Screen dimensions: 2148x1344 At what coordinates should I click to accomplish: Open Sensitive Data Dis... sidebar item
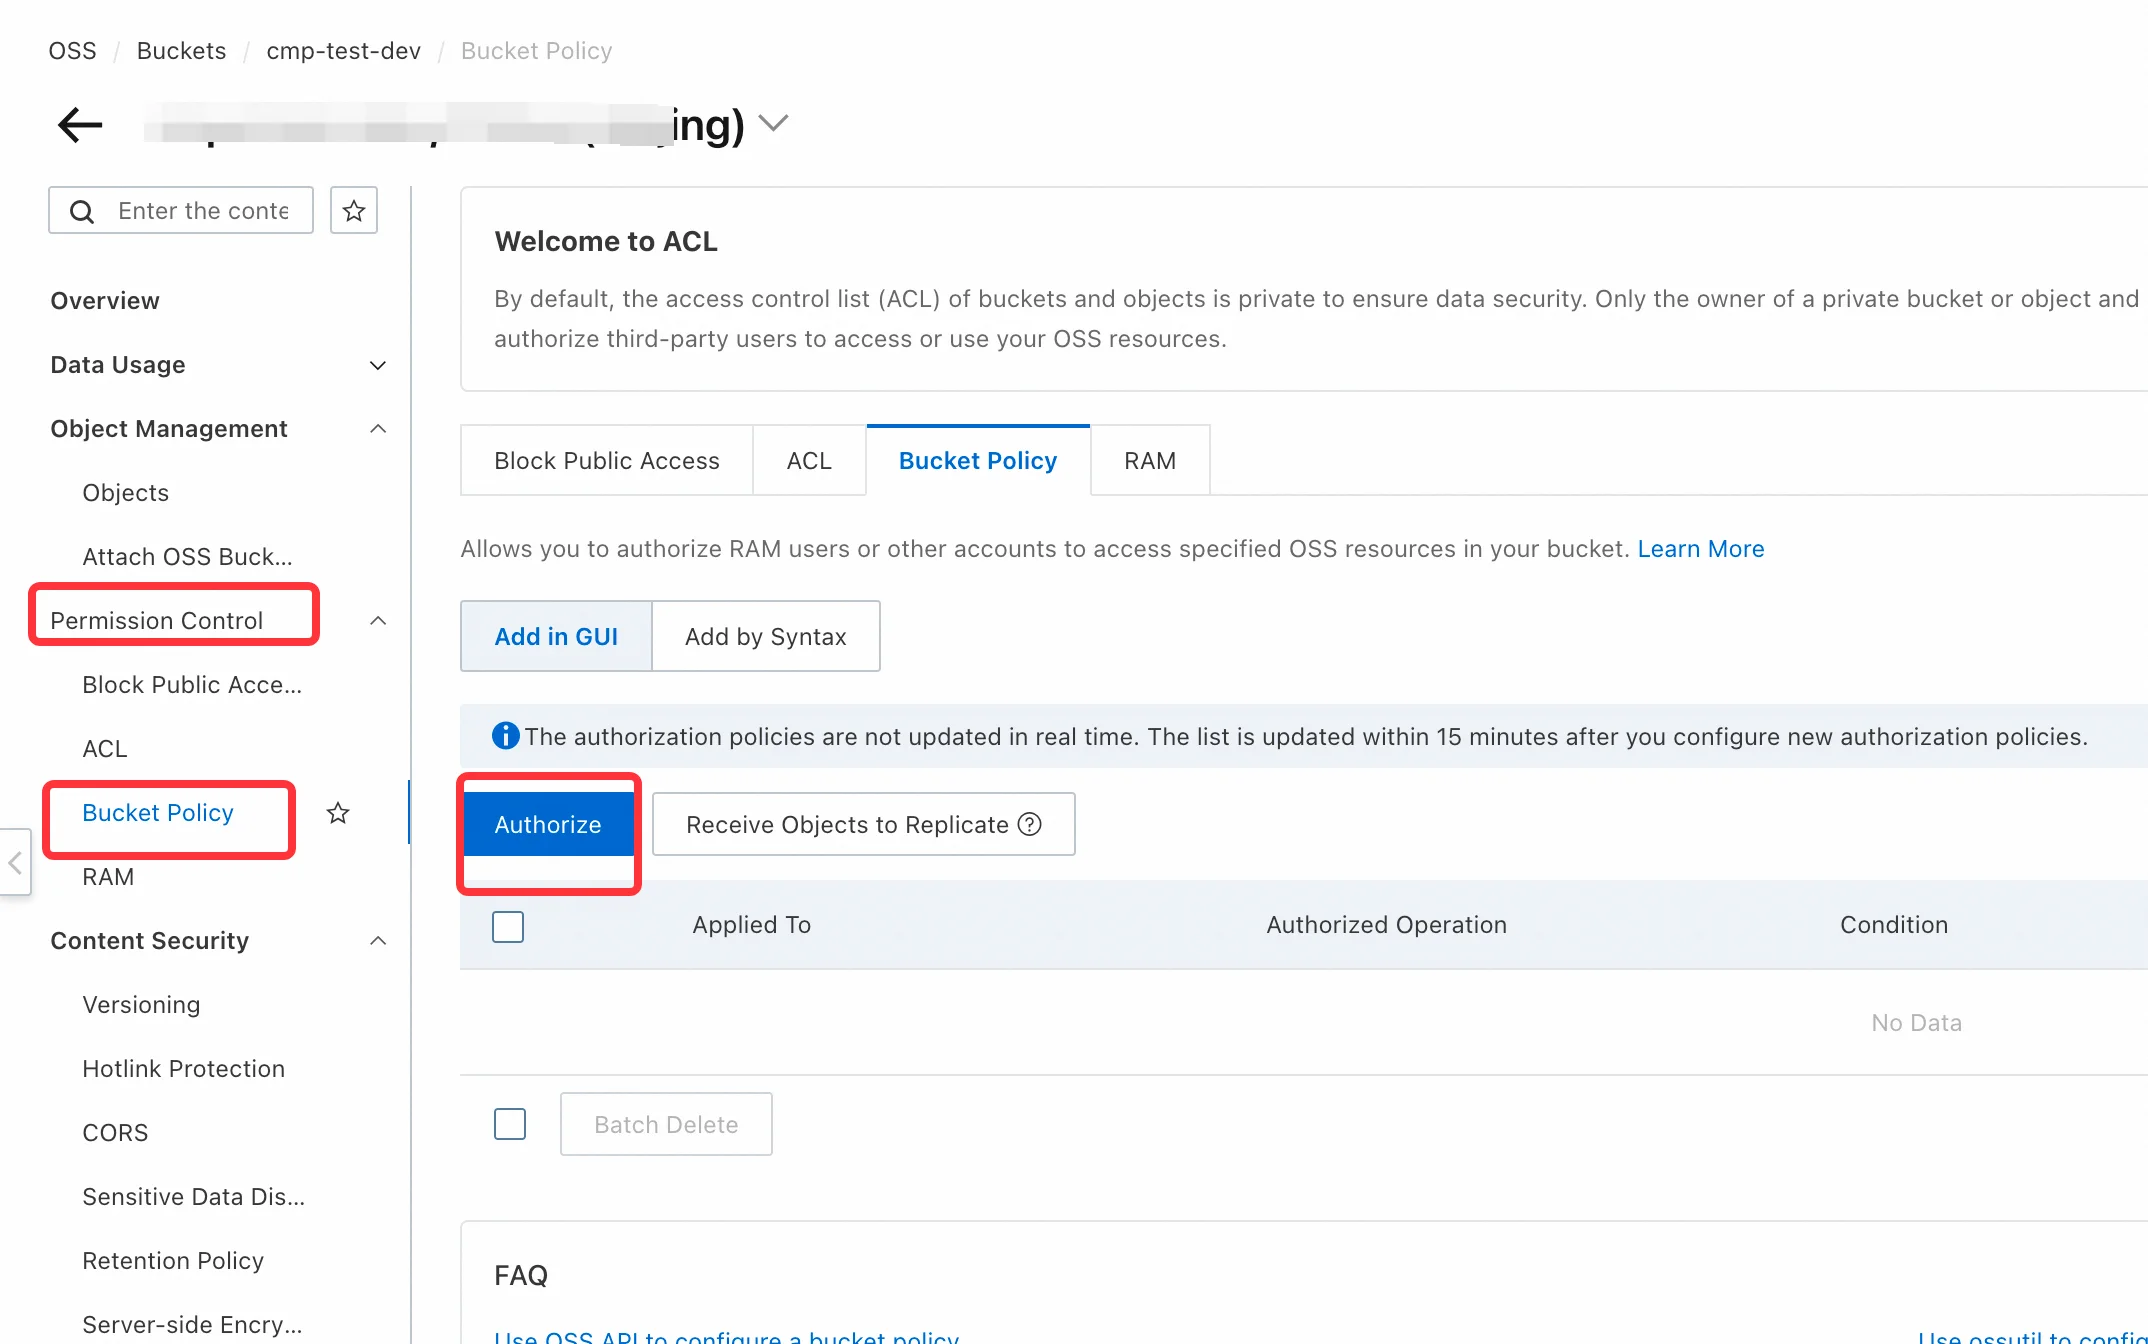193,1197
